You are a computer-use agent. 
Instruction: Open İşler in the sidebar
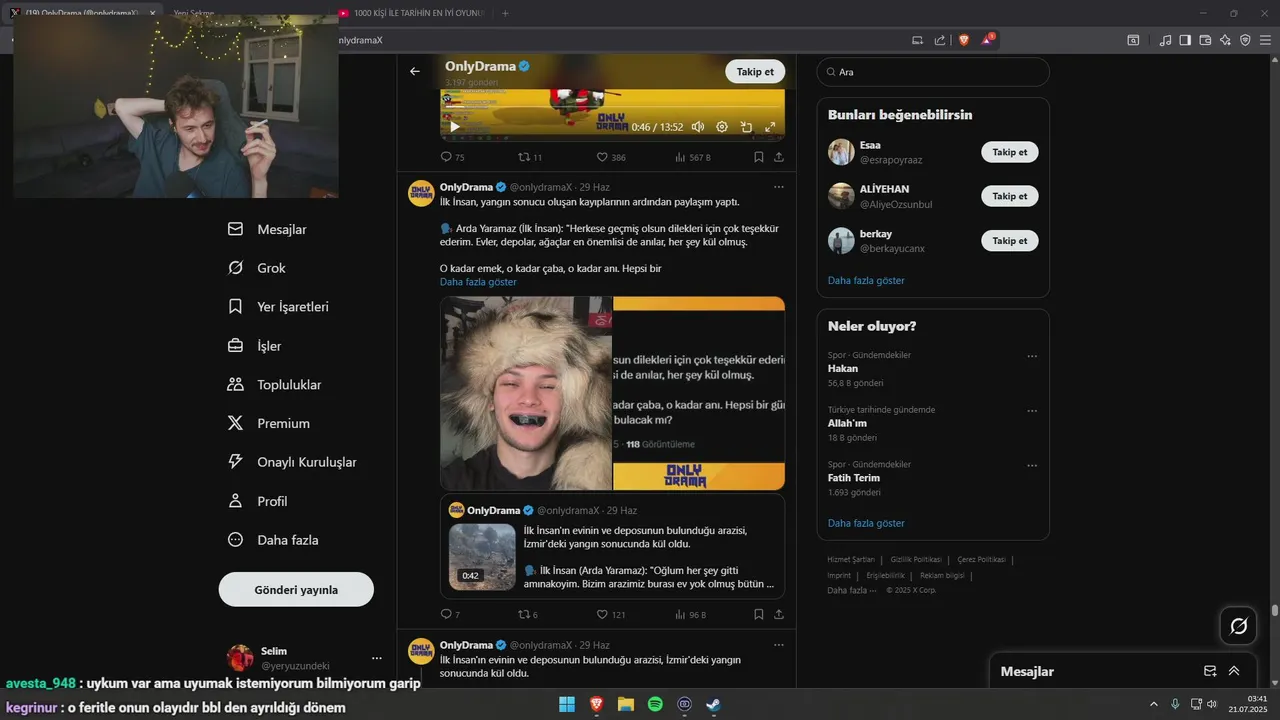[x=254, y=346]
